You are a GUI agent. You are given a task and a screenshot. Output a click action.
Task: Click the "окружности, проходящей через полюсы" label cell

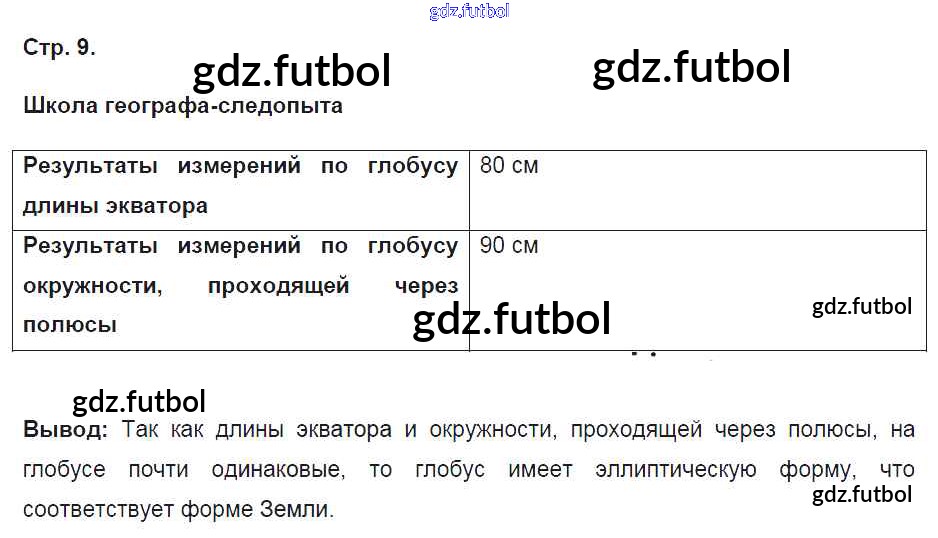coord(240,286)
